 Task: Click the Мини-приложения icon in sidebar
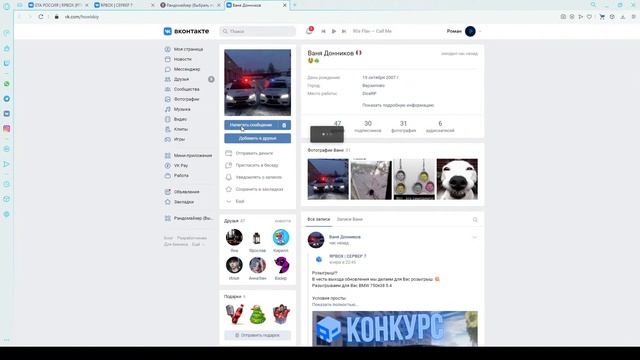point(167,156)
